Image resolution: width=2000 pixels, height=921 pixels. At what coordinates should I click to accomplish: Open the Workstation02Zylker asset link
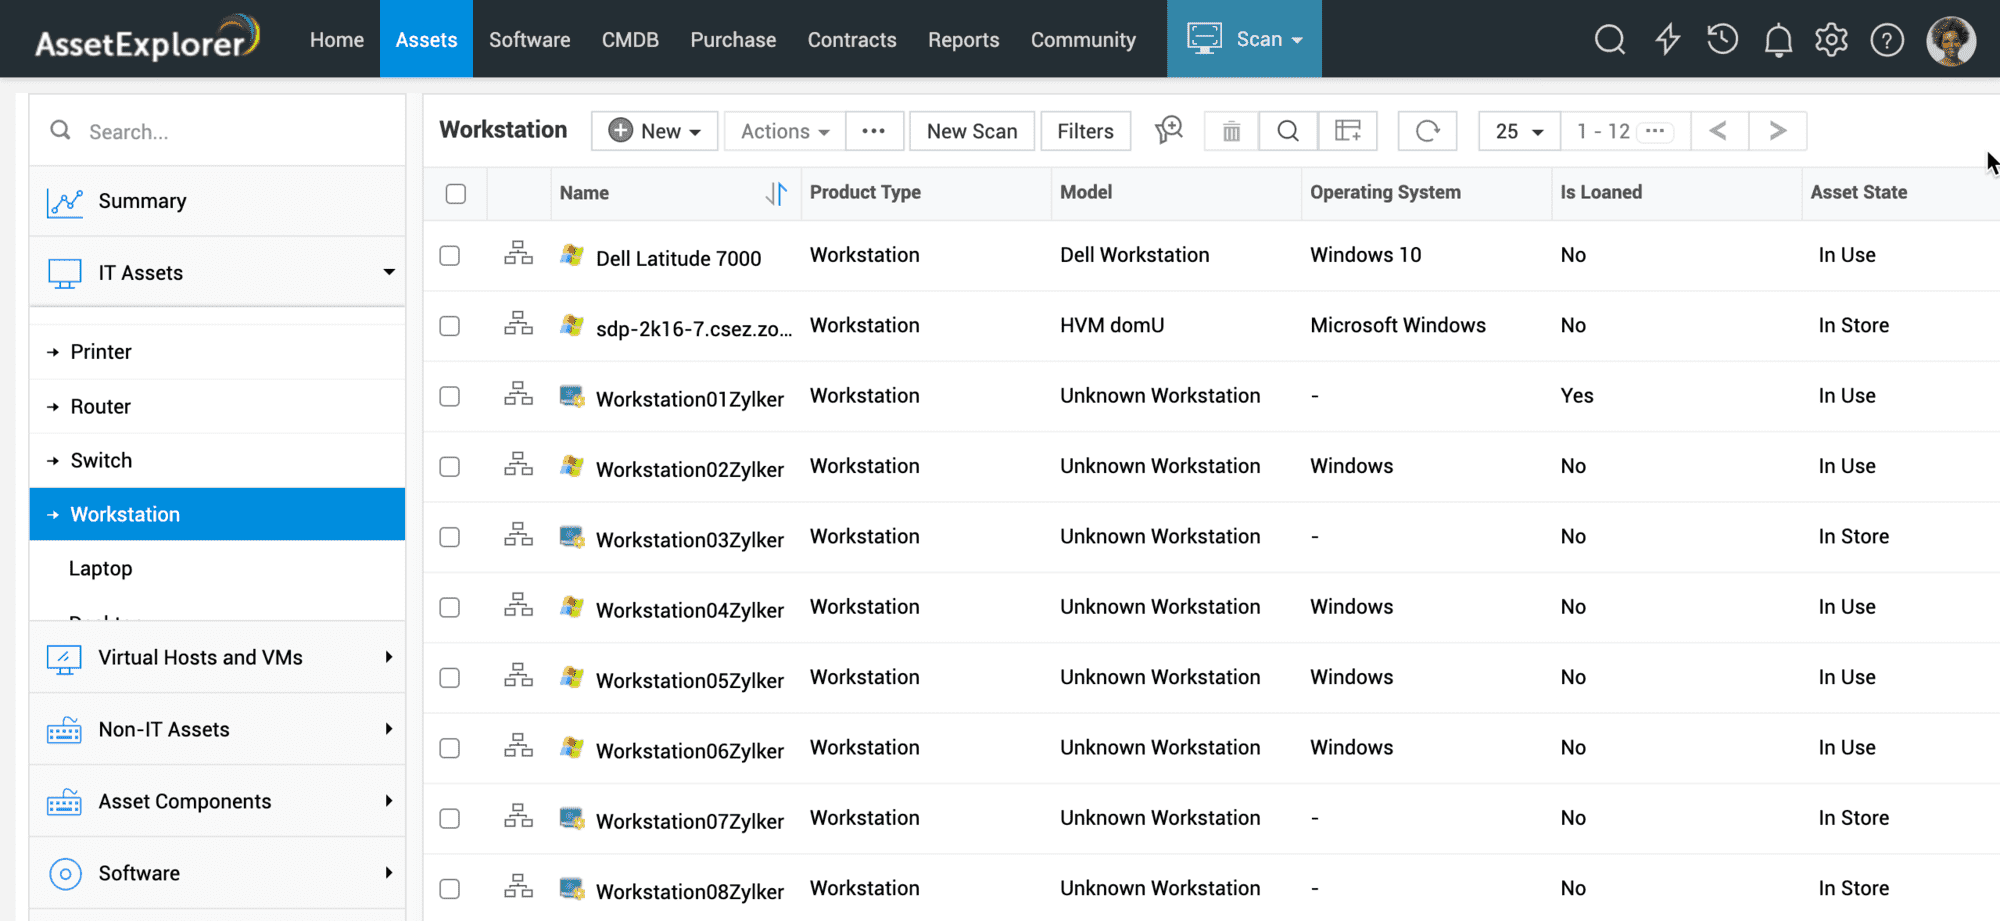689,469
